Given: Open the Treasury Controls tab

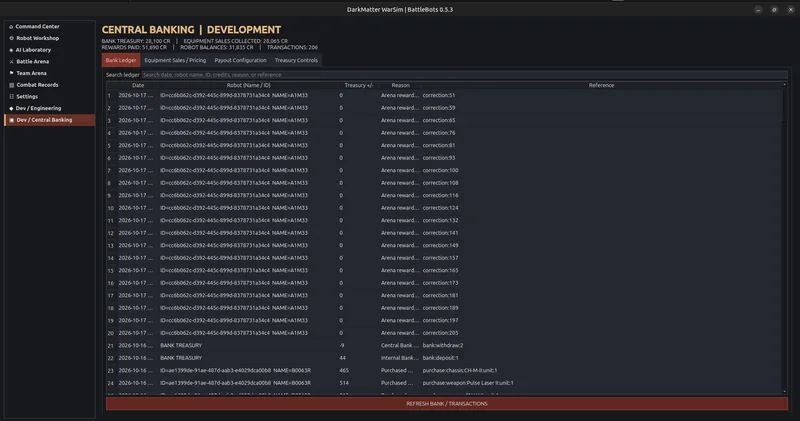Looking at the screenshot, I should point(296,60).
